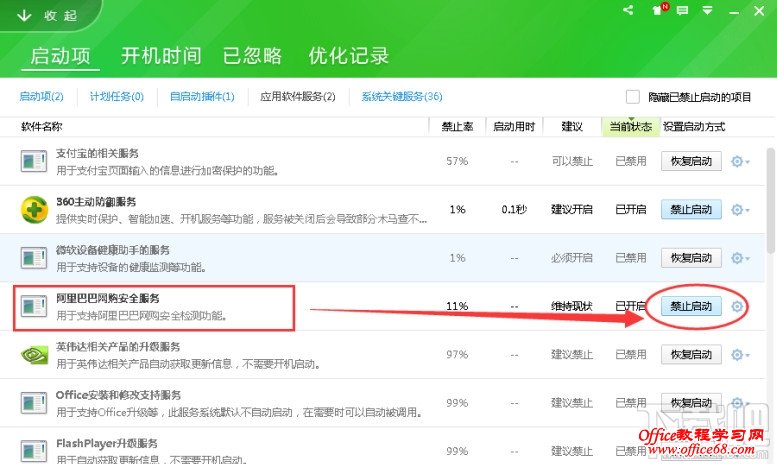
Task: Sort by the 禁止率 column header
Action: tap(457, 127)
